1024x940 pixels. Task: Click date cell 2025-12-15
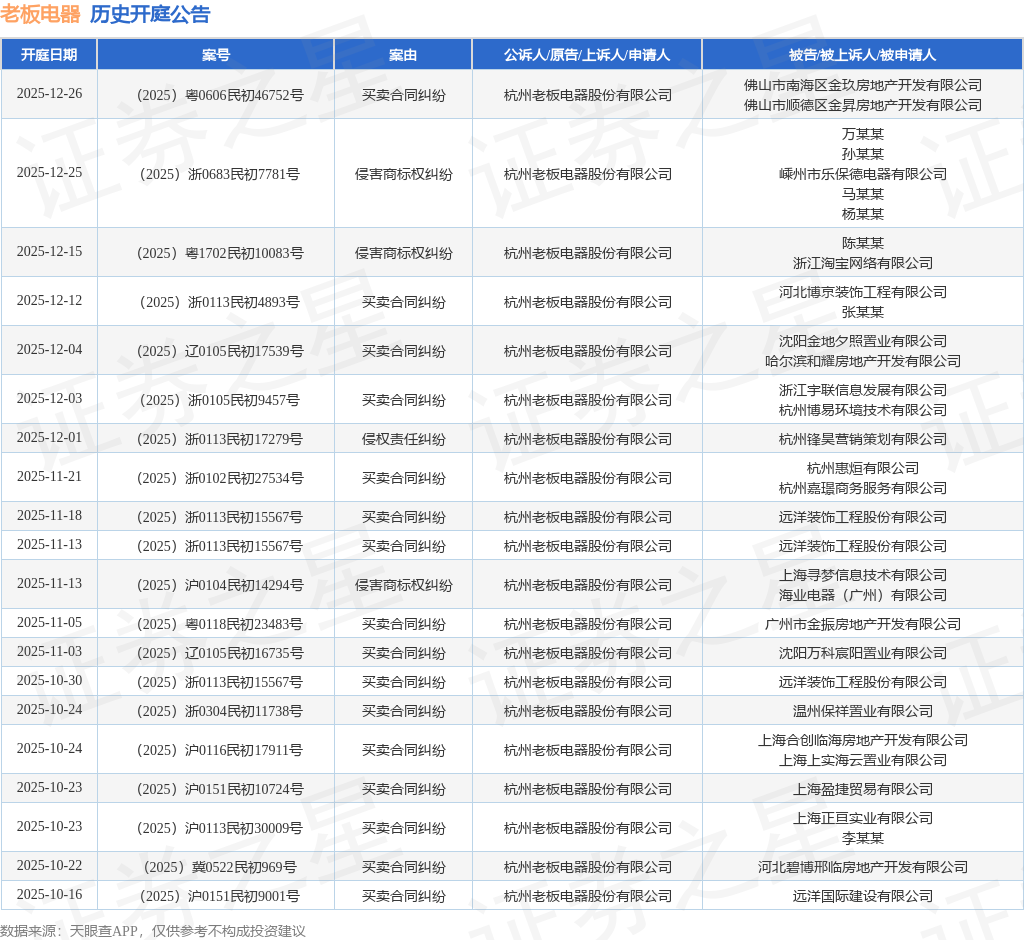click(x=50, y=251)
